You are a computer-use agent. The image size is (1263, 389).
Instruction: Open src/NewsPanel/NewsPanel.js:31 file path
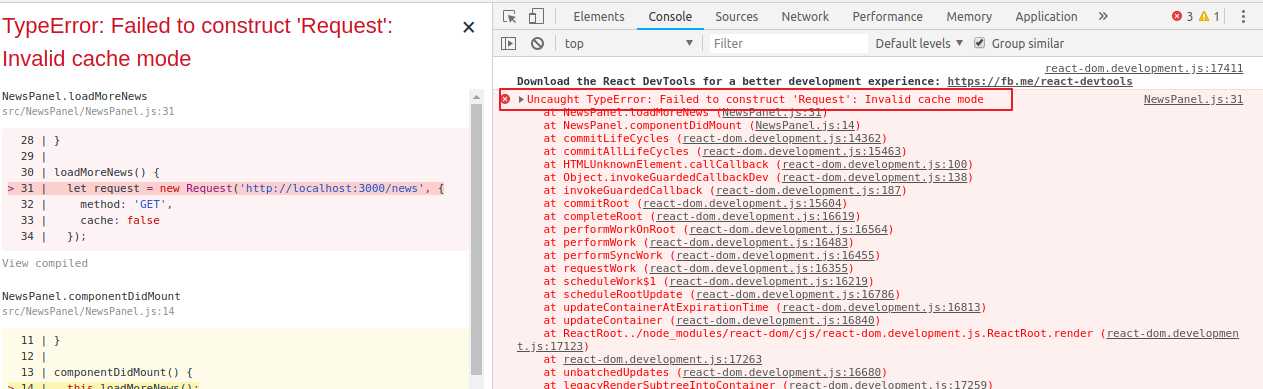click(88, 112)
